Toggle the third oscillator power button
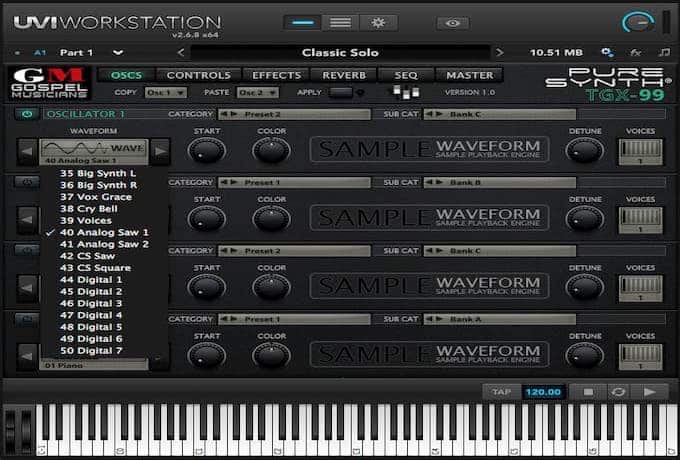 pos(27,251)
